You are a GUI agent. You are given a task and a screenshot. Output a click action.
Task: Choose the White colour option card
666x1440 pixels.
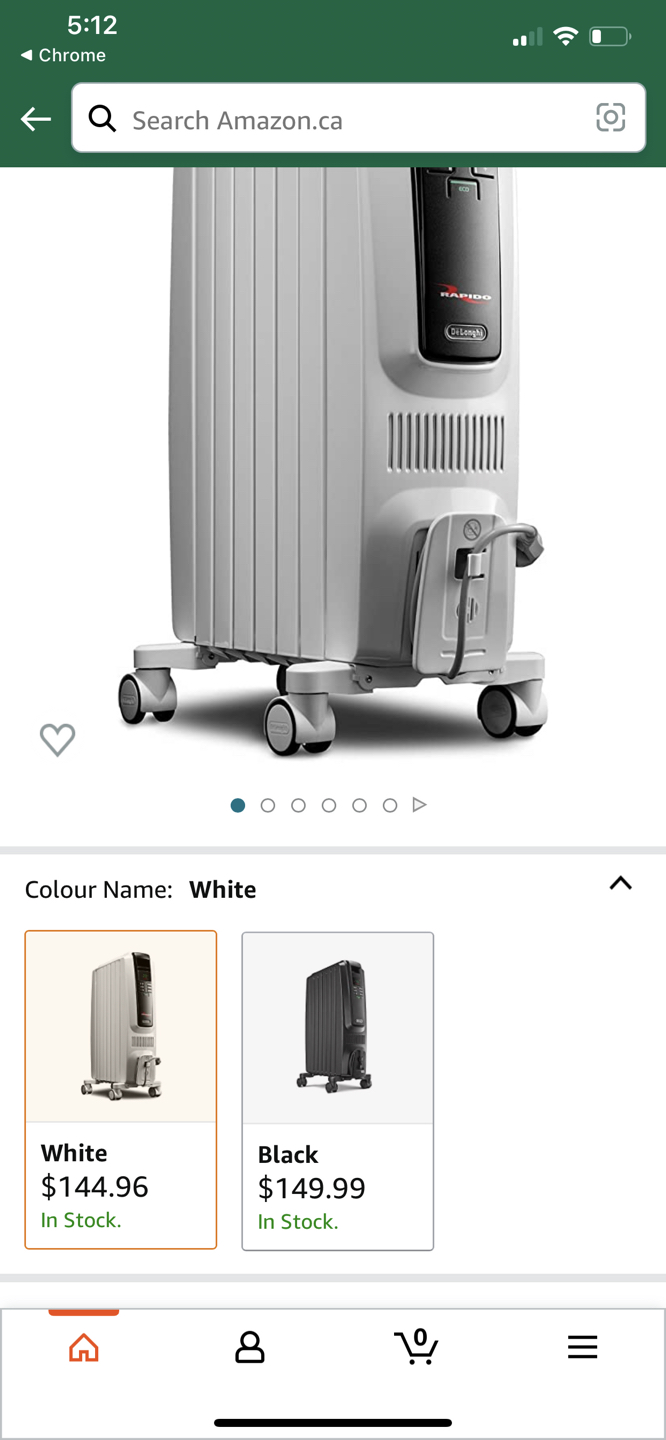(x=121, y=1090)
